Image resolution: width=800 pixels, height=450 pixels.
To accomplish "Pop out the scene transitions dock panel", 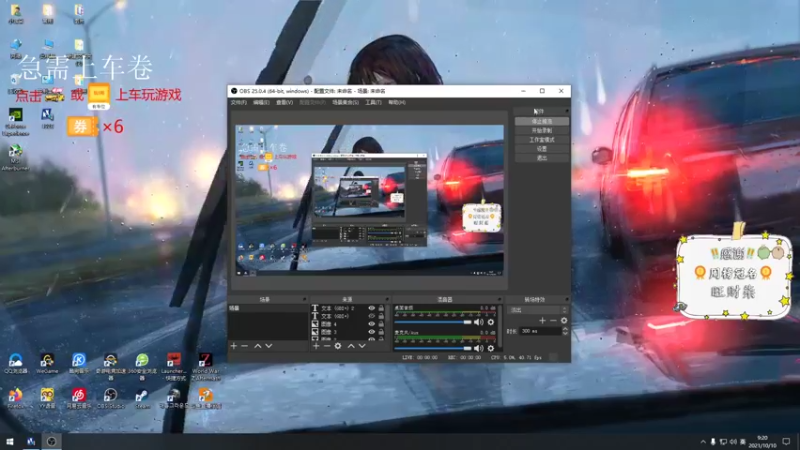I will (x=566, y=299).
